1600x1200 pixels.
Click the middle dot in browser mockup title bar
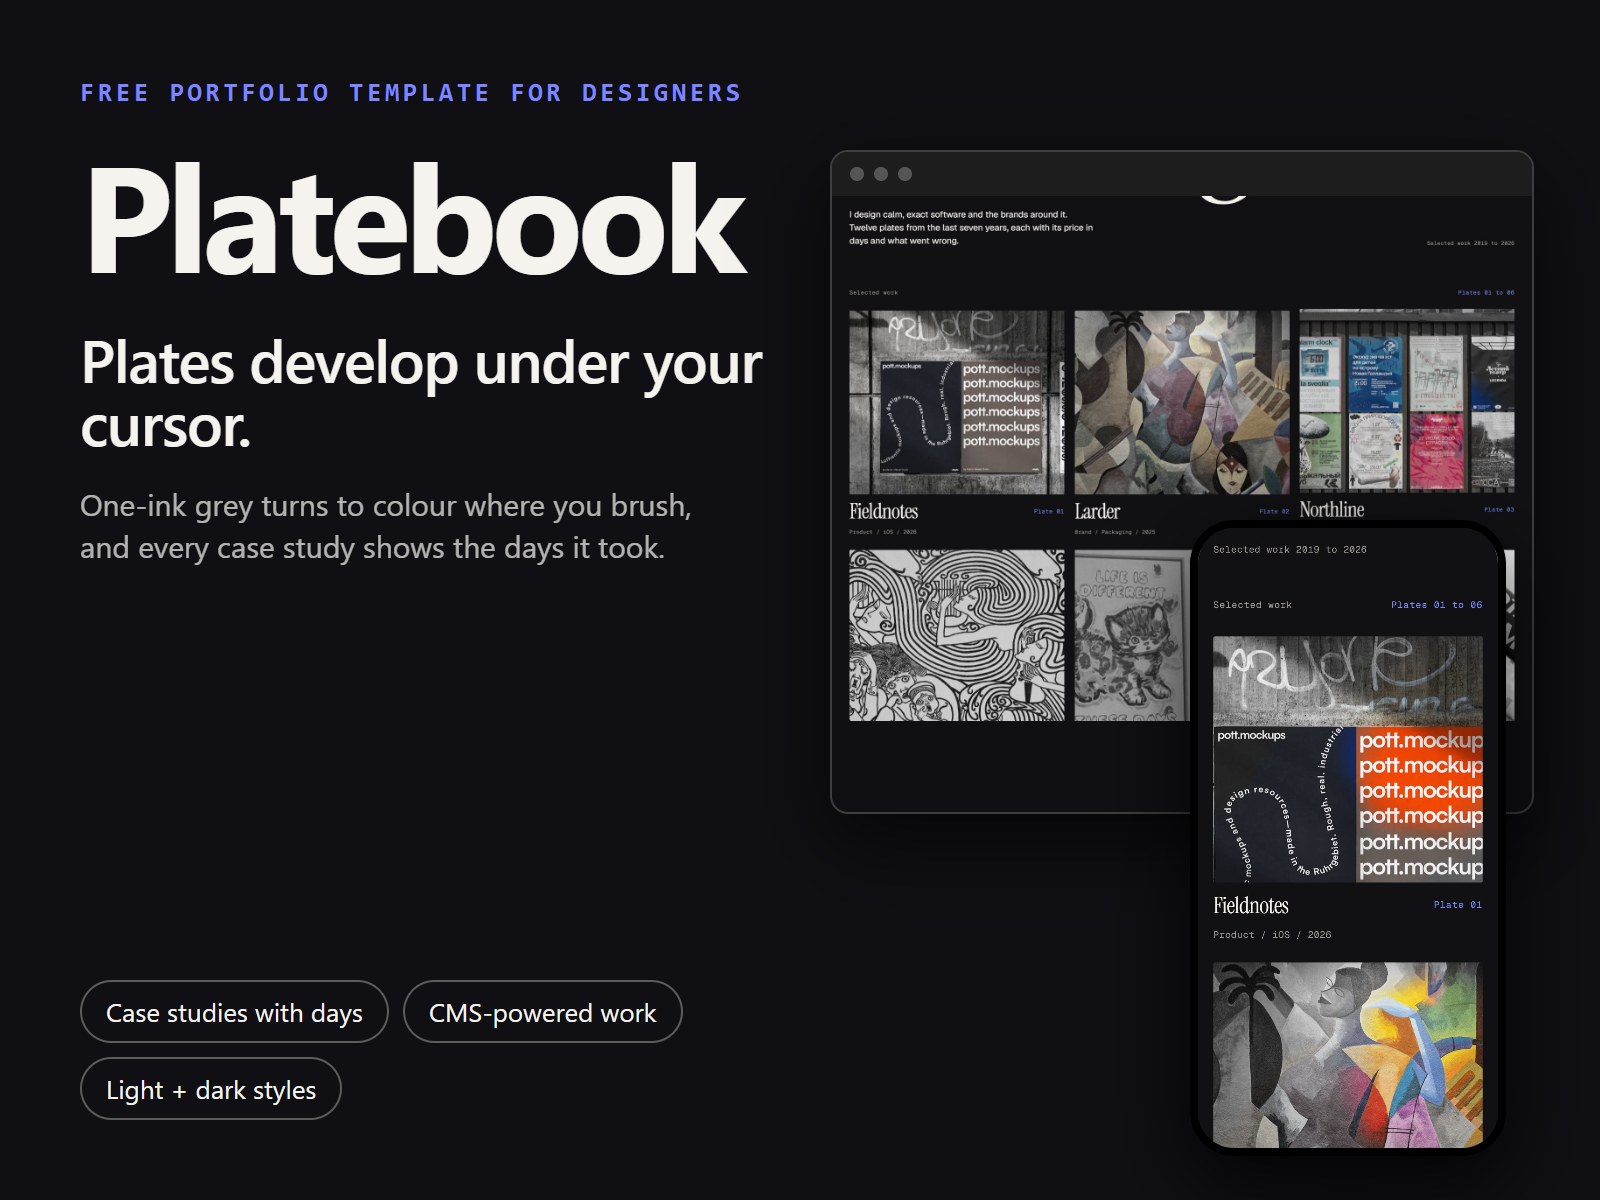pos(881,174)
